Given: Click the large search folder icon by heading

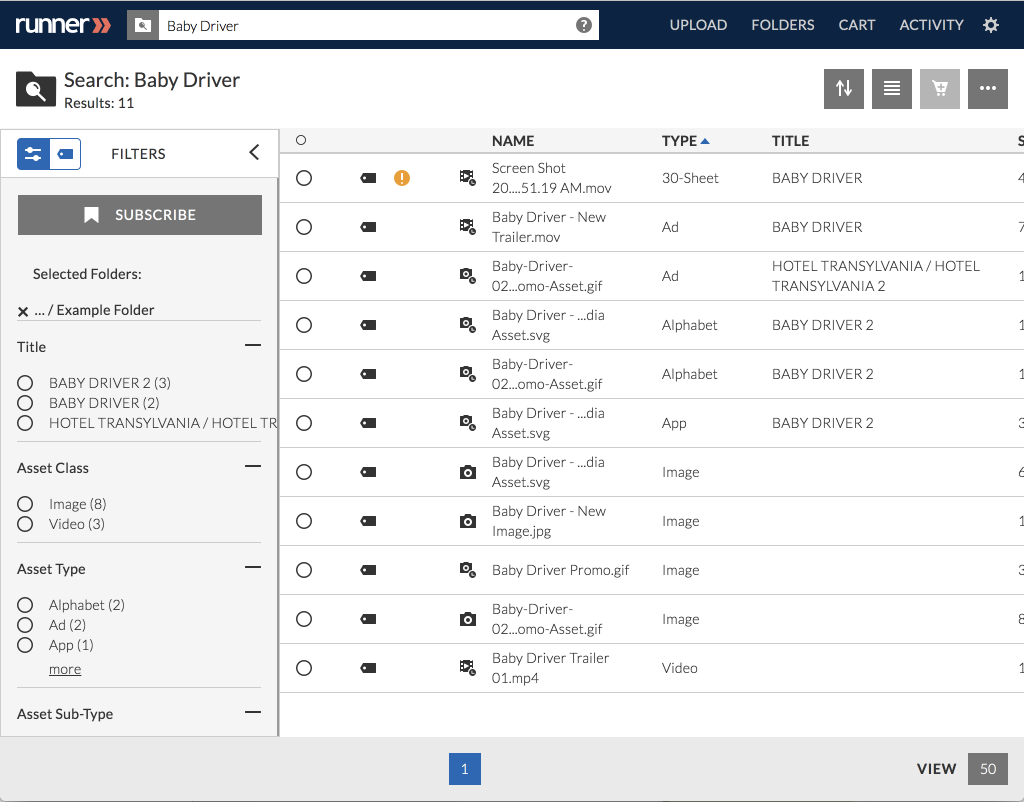Looking at the screenshot, I should (36, 89).
